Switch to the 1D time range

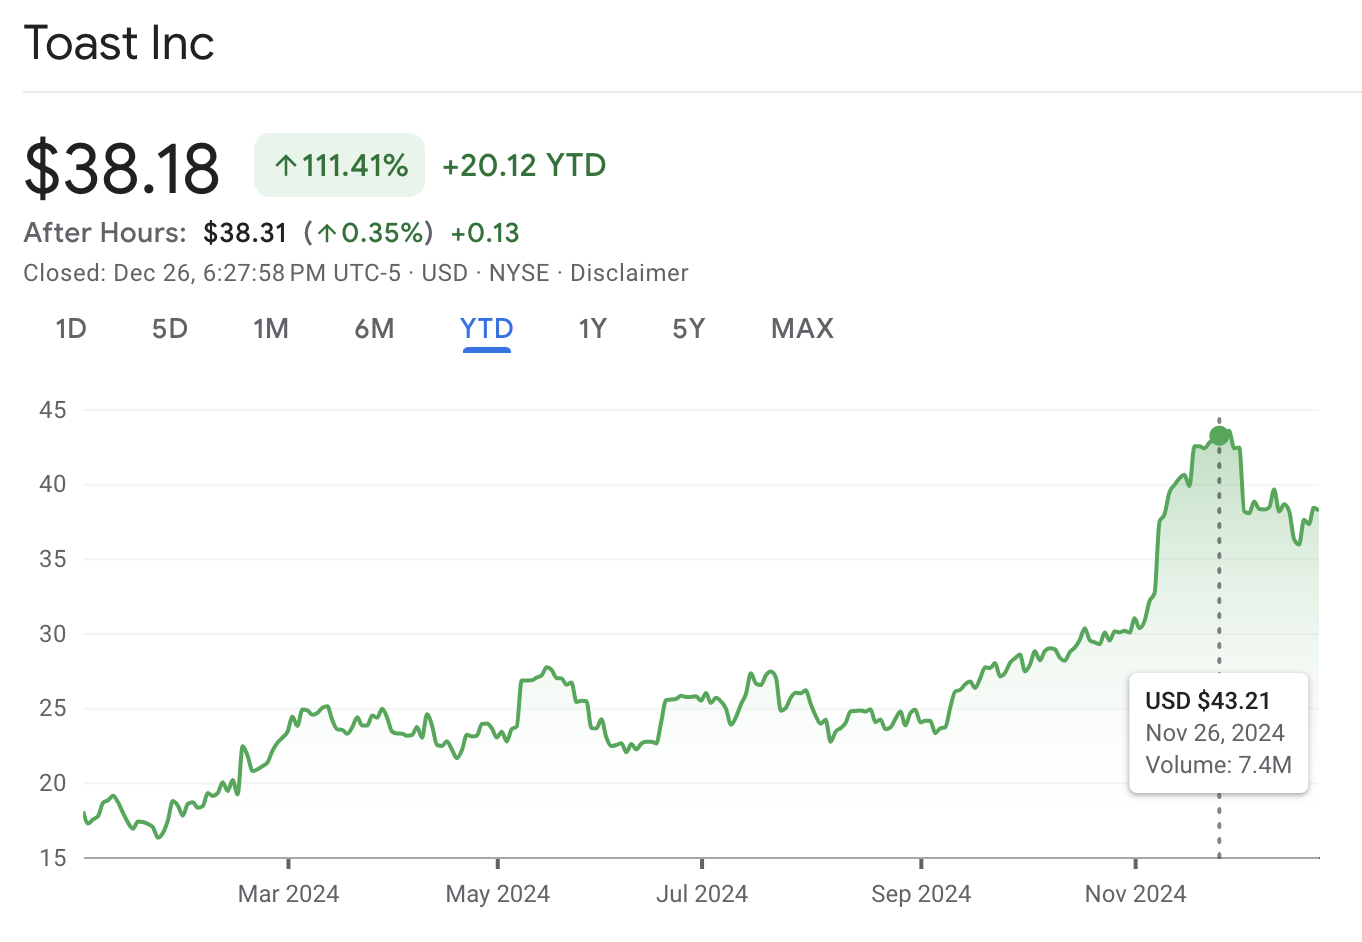click(x=71, y=328)
